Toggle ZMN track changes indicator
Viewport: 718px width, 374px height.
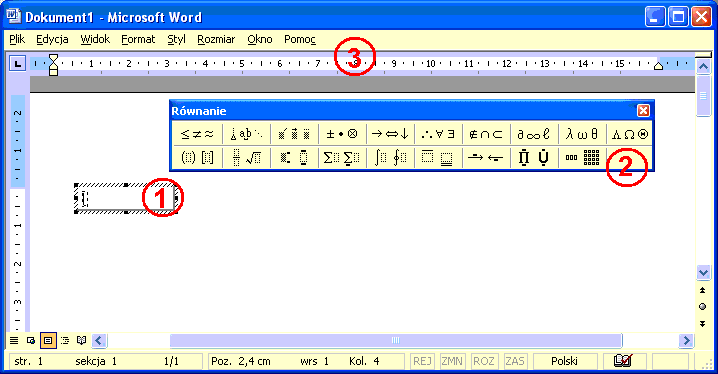click(x=452, y=361)
